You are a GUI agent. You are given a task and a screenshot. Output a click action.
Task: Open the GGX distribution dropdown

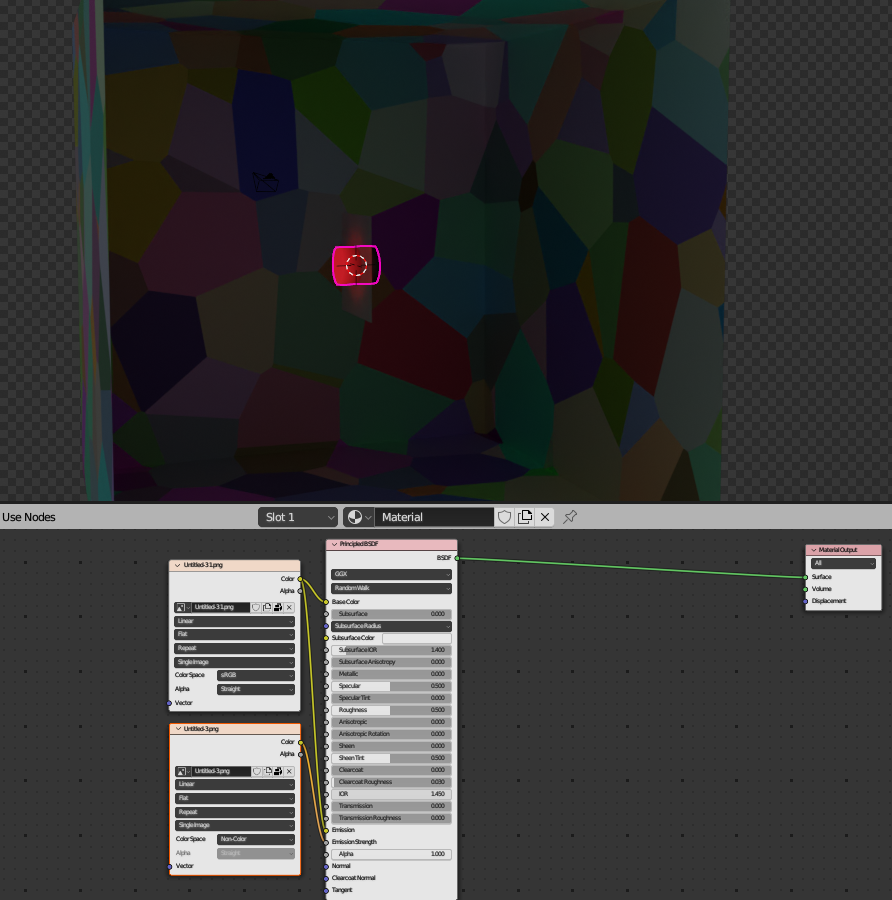[x=391, y=574]
